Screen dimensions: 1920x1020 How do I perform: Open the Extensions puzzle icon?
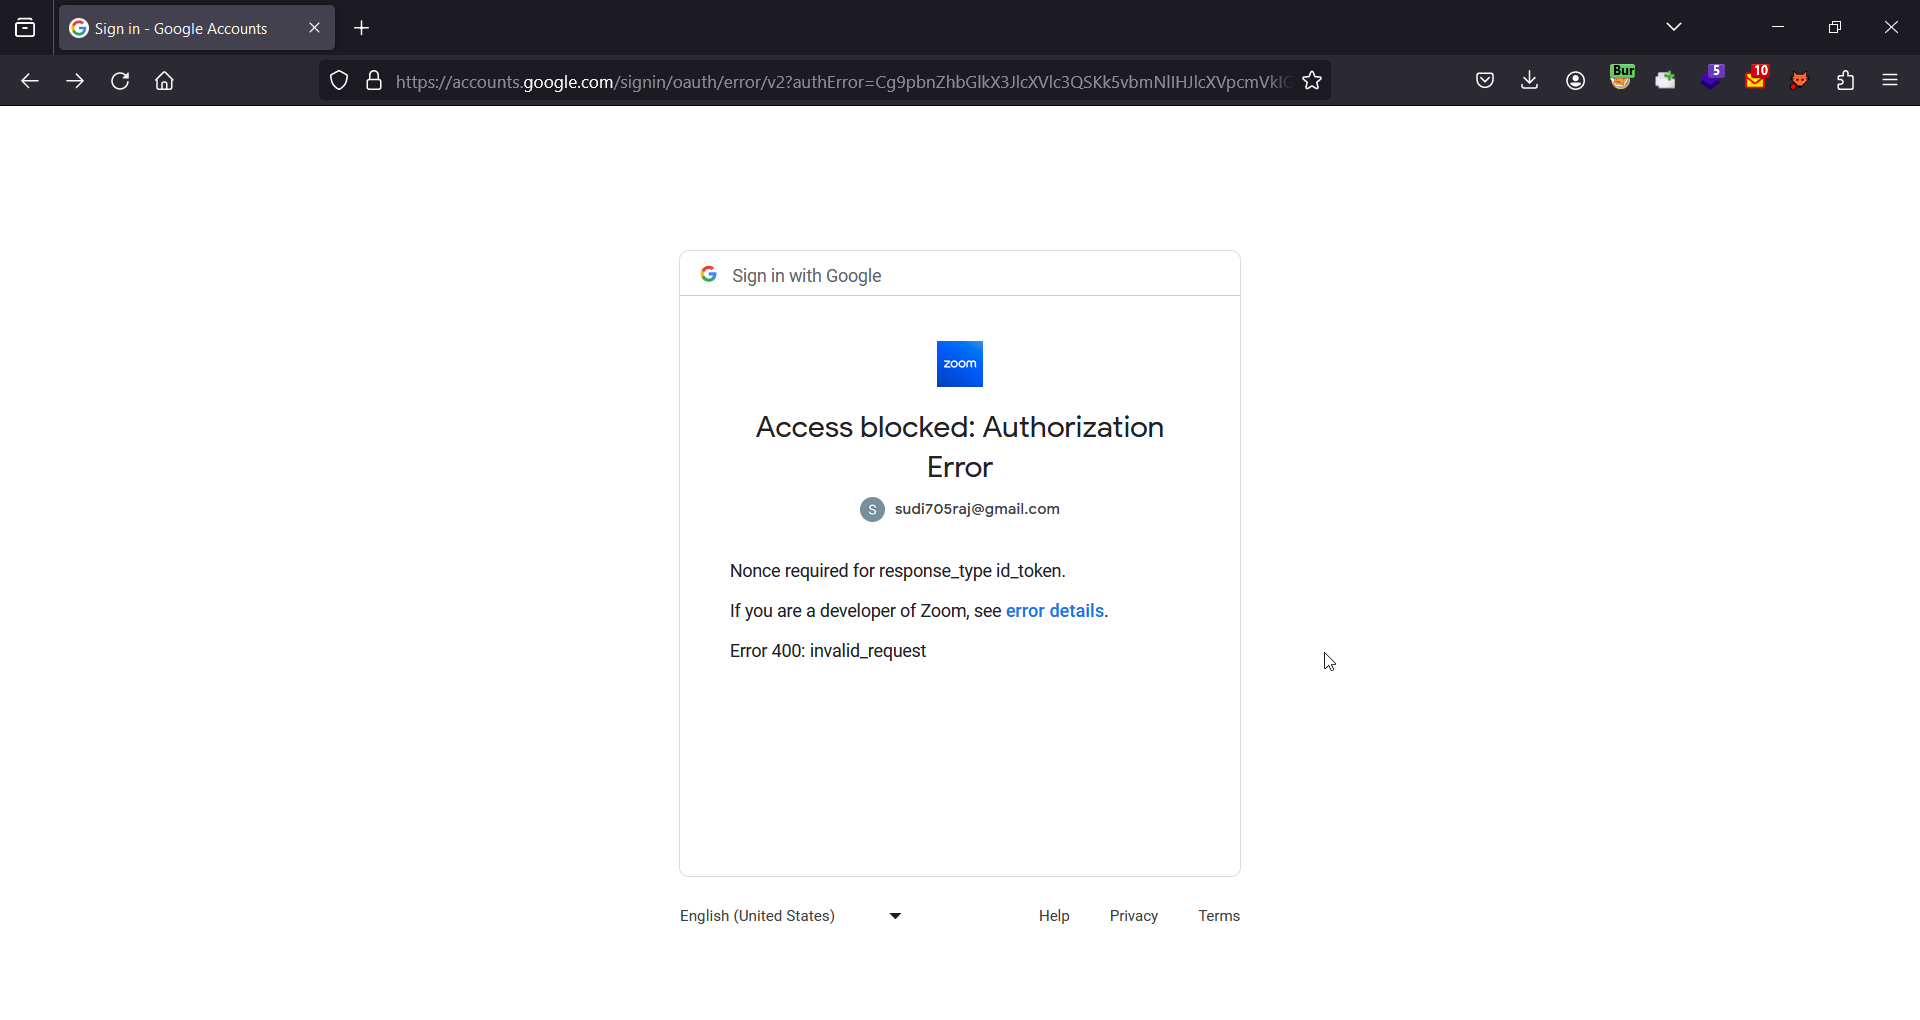[x=1846, y=81]
